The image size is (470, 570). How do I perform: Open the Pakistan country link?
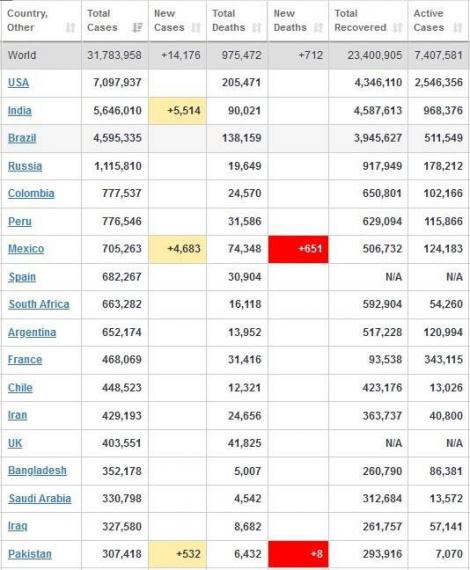[30, 554]
